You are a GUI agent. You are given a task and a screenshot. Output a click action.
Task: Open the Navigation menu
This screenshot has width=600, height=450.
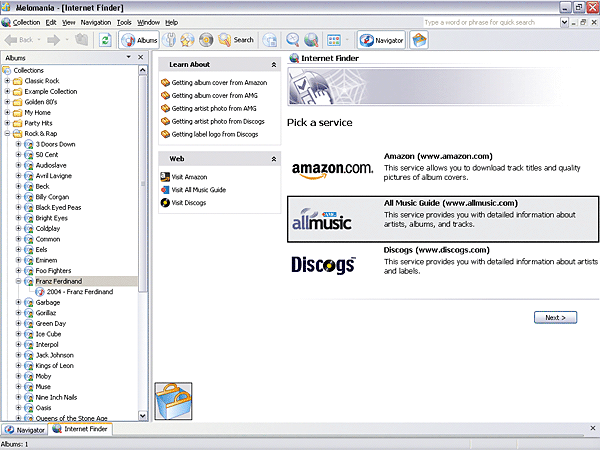pos(96,23)
